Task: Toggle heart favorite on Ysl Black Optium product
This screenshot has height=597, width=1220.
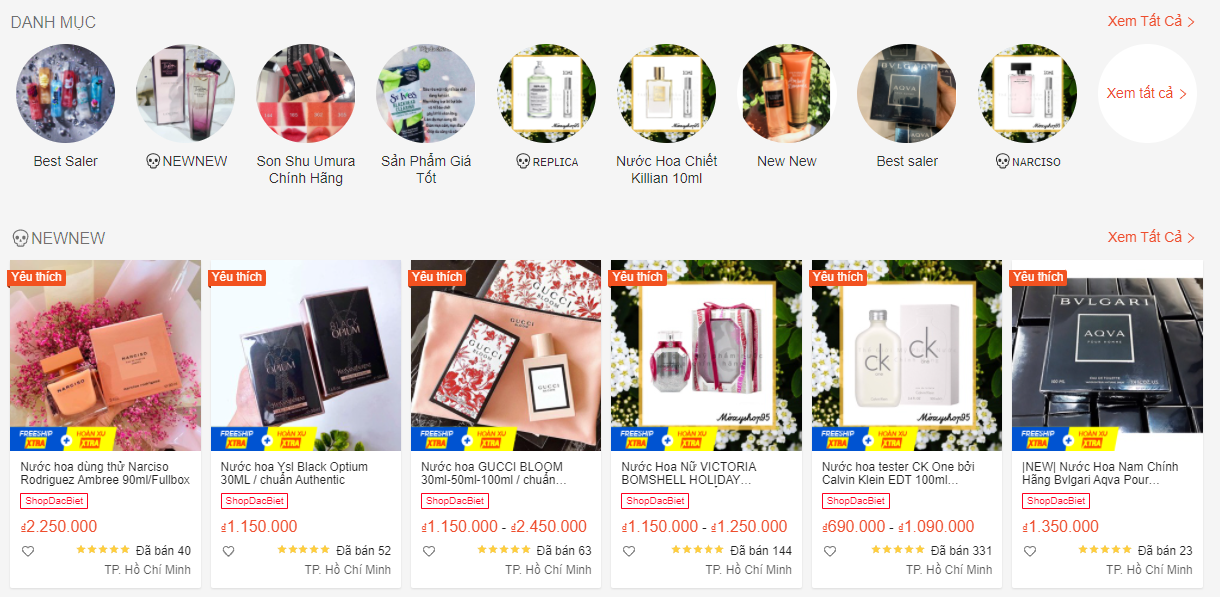Action: [228, 551]
